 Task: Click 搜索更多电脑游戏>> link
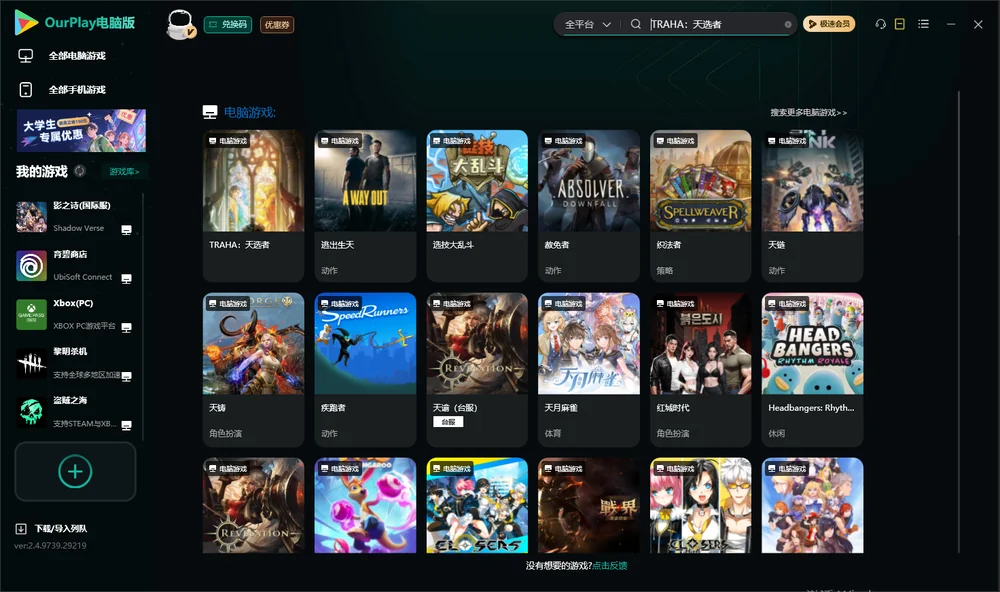point(808,112)
